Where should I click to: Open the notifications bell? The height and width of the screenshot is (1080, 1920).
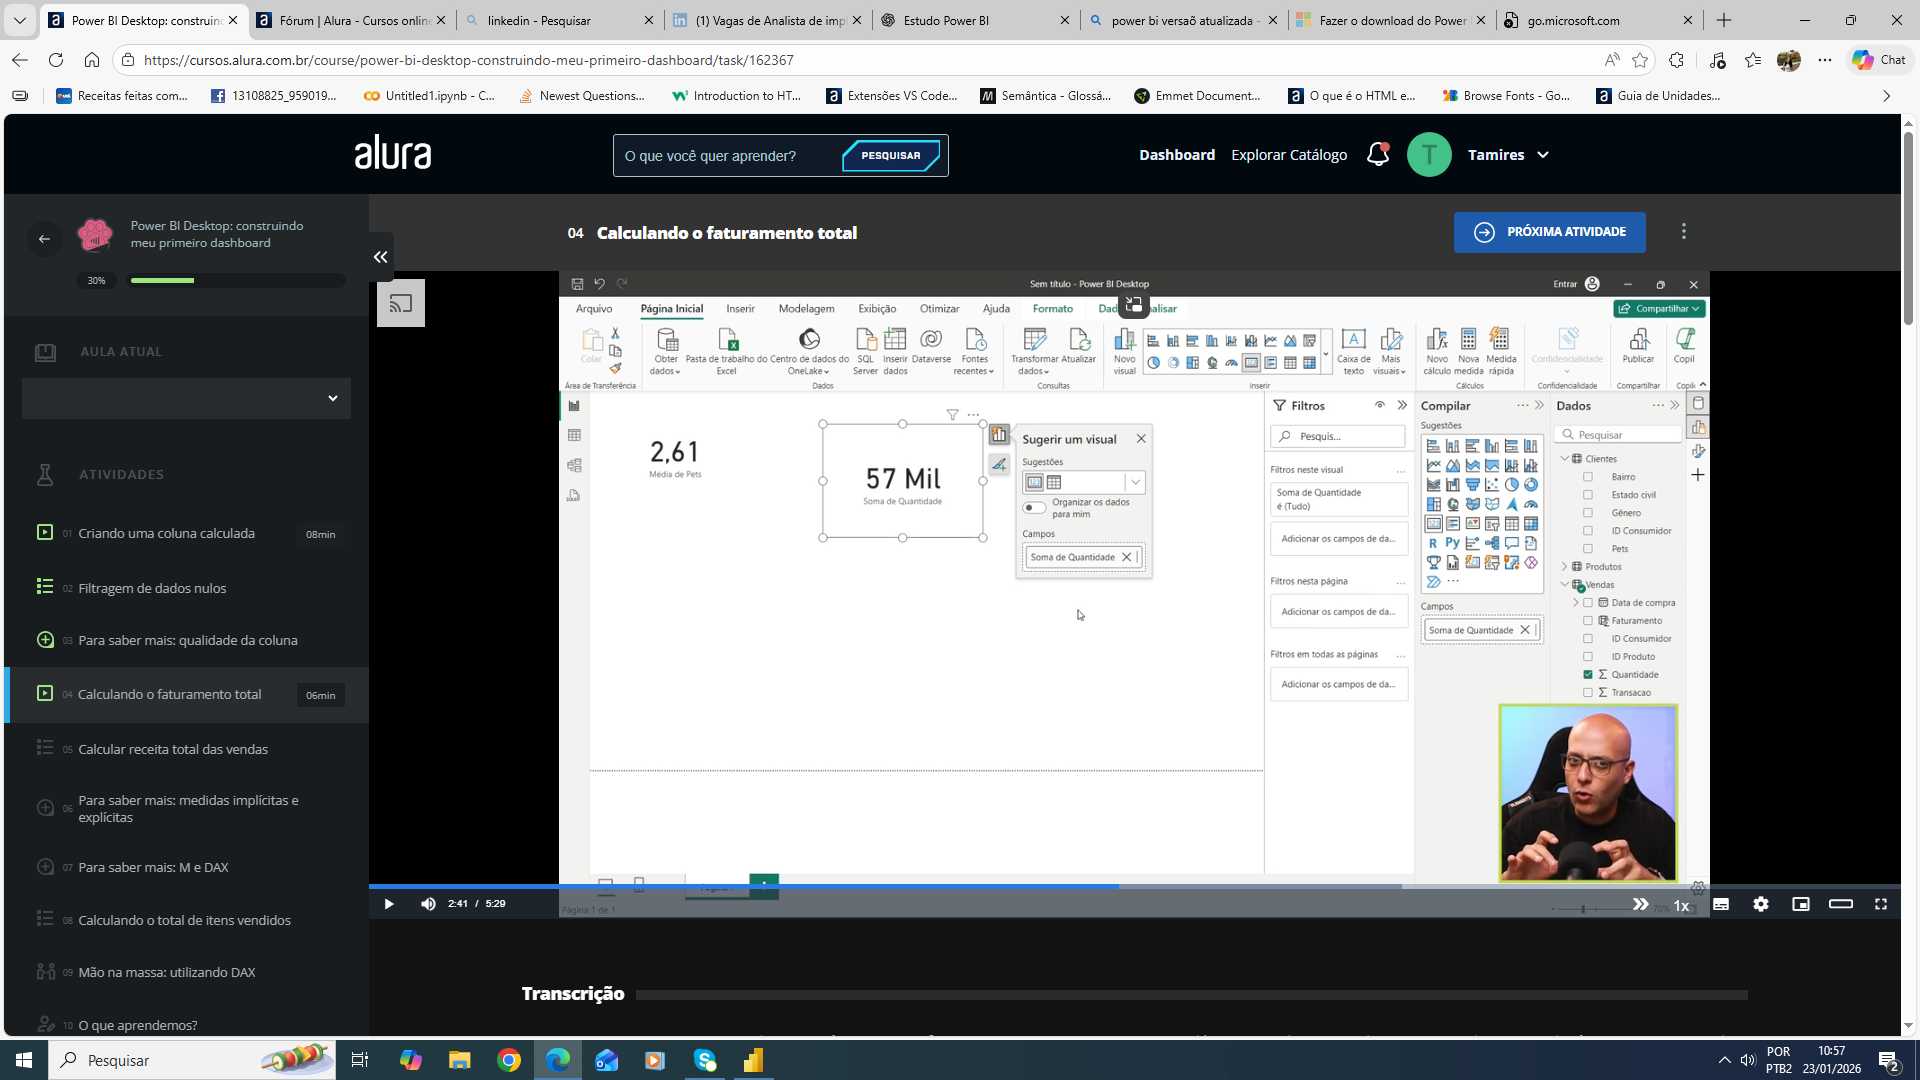pyautogui.click(x=1378, y=155)
